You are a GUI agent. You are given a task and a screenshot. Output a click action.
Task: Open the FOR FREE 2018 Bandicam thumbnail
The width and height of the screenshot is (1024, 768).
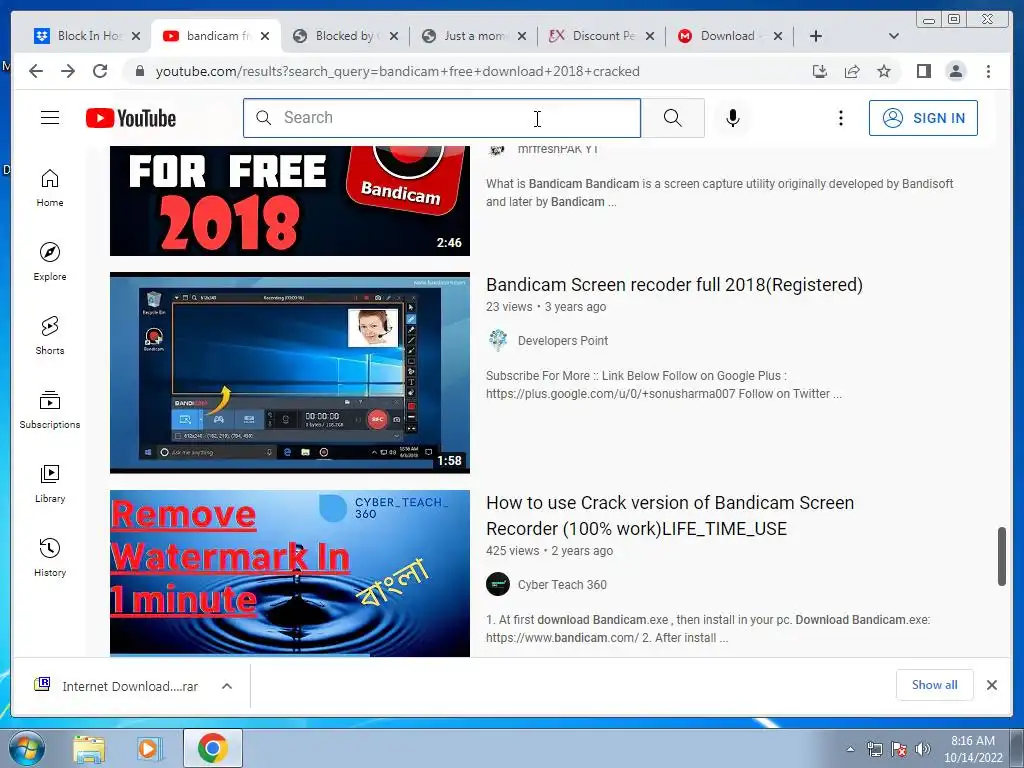coord(290,200)
